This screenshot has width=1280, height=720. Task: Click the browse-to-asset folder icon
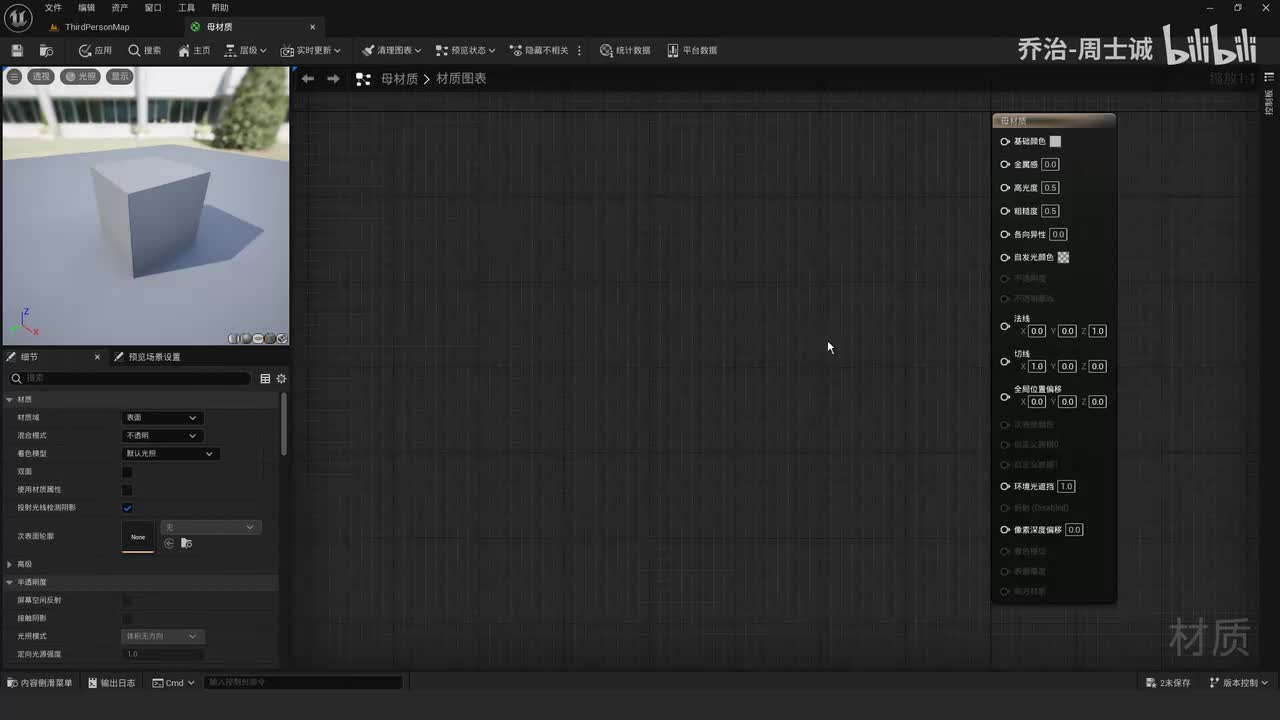(46, 50)
